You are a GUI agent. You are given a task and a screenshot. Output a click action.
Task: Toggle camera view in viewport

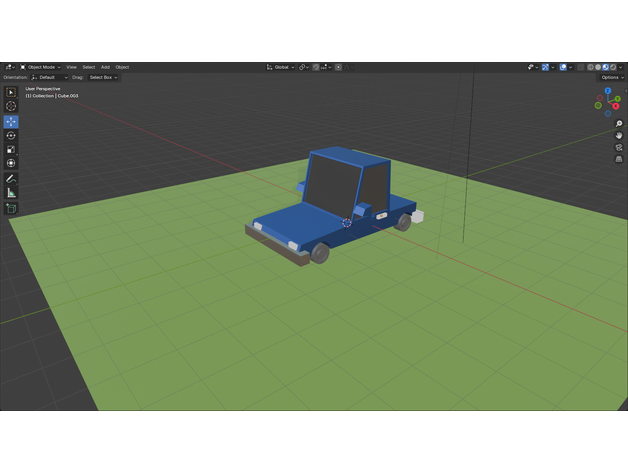point(619,147)
